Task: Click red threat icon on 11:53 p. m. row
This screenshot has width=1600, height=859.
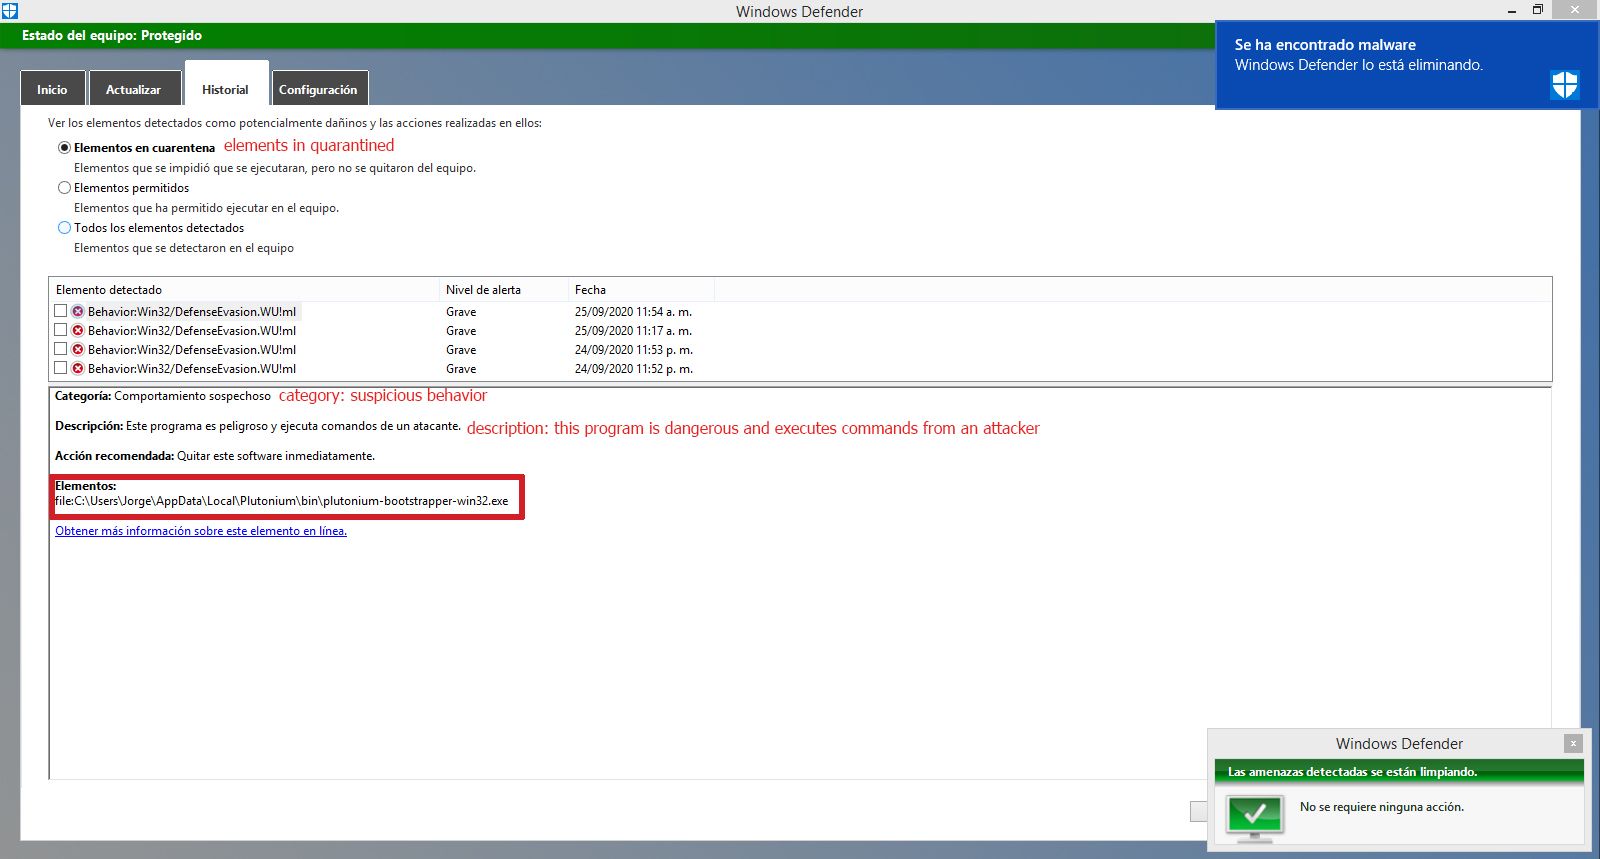Action: click(x=78, y=349)
